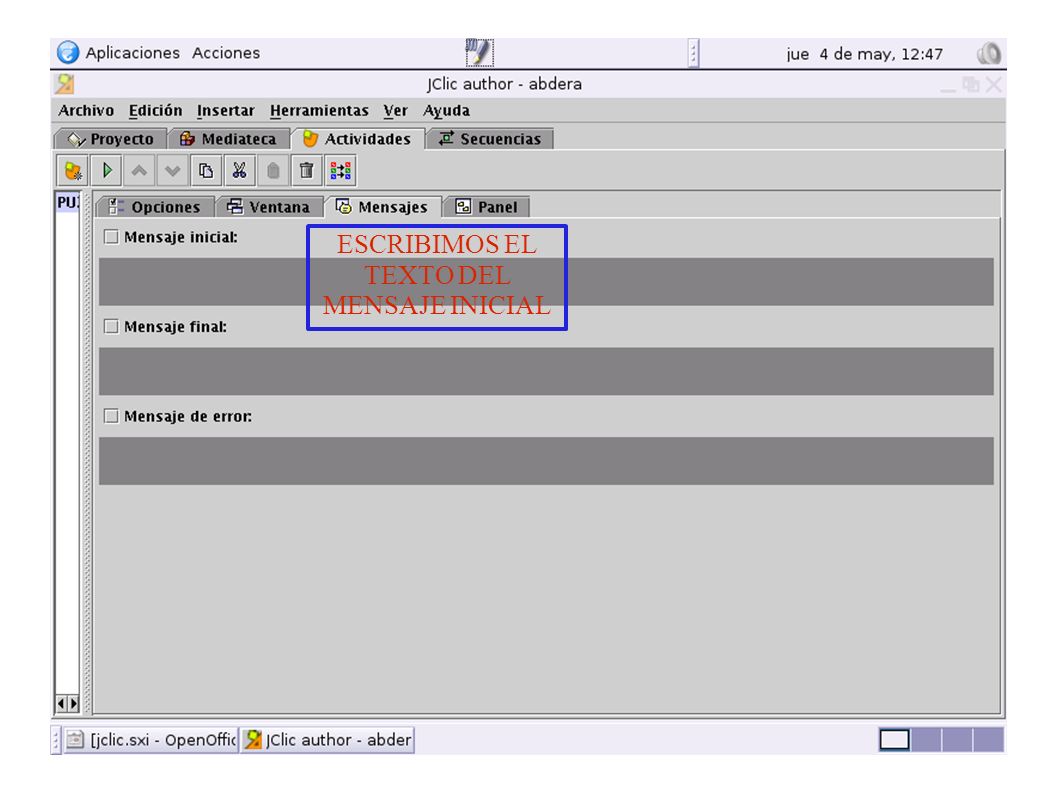Enable the Mensaje inicial checkbox
Screen dimensions: 1058x793
pos(111,237)
